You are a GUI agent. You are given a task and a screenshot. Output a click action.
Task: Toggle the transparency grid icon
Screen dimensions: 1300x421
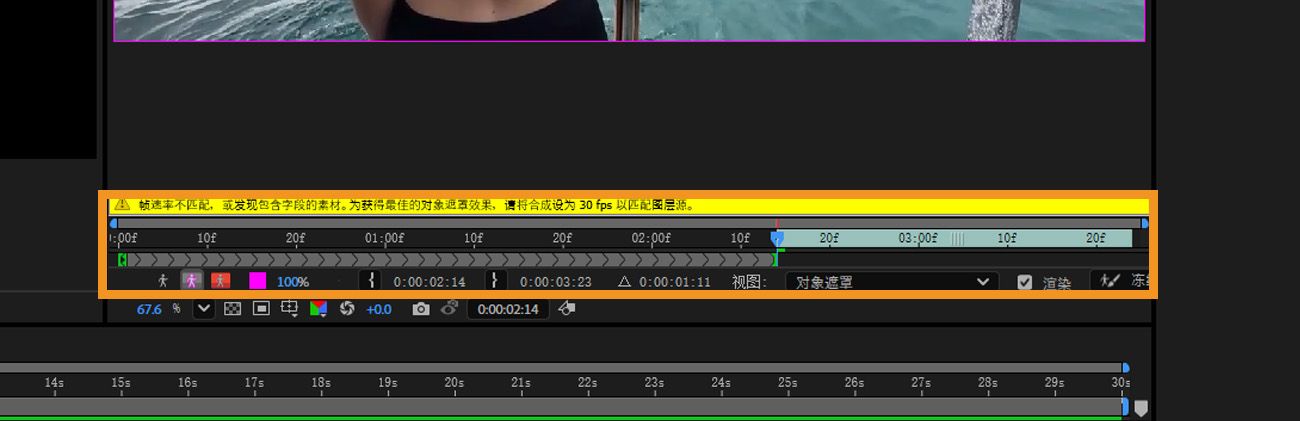coord(232,309)
